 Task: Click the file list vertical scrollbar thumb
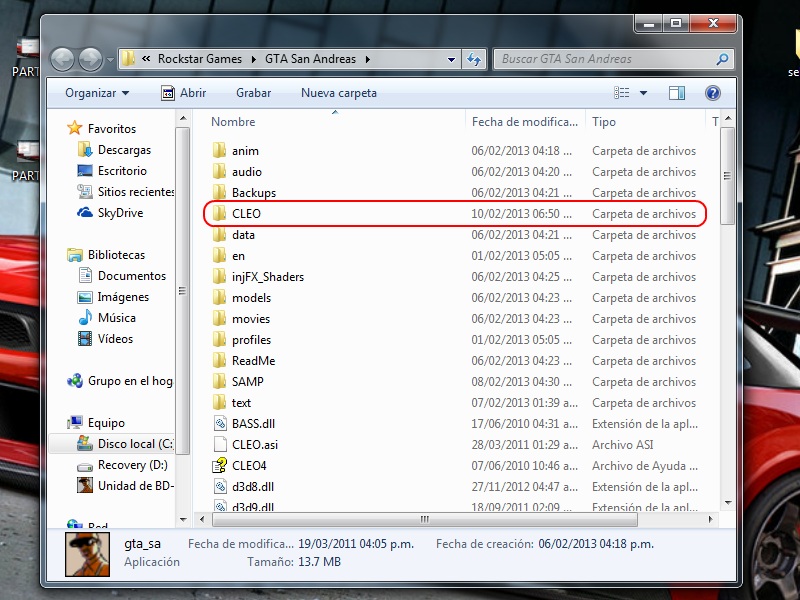pyautogui.click(x=728, y=176)
